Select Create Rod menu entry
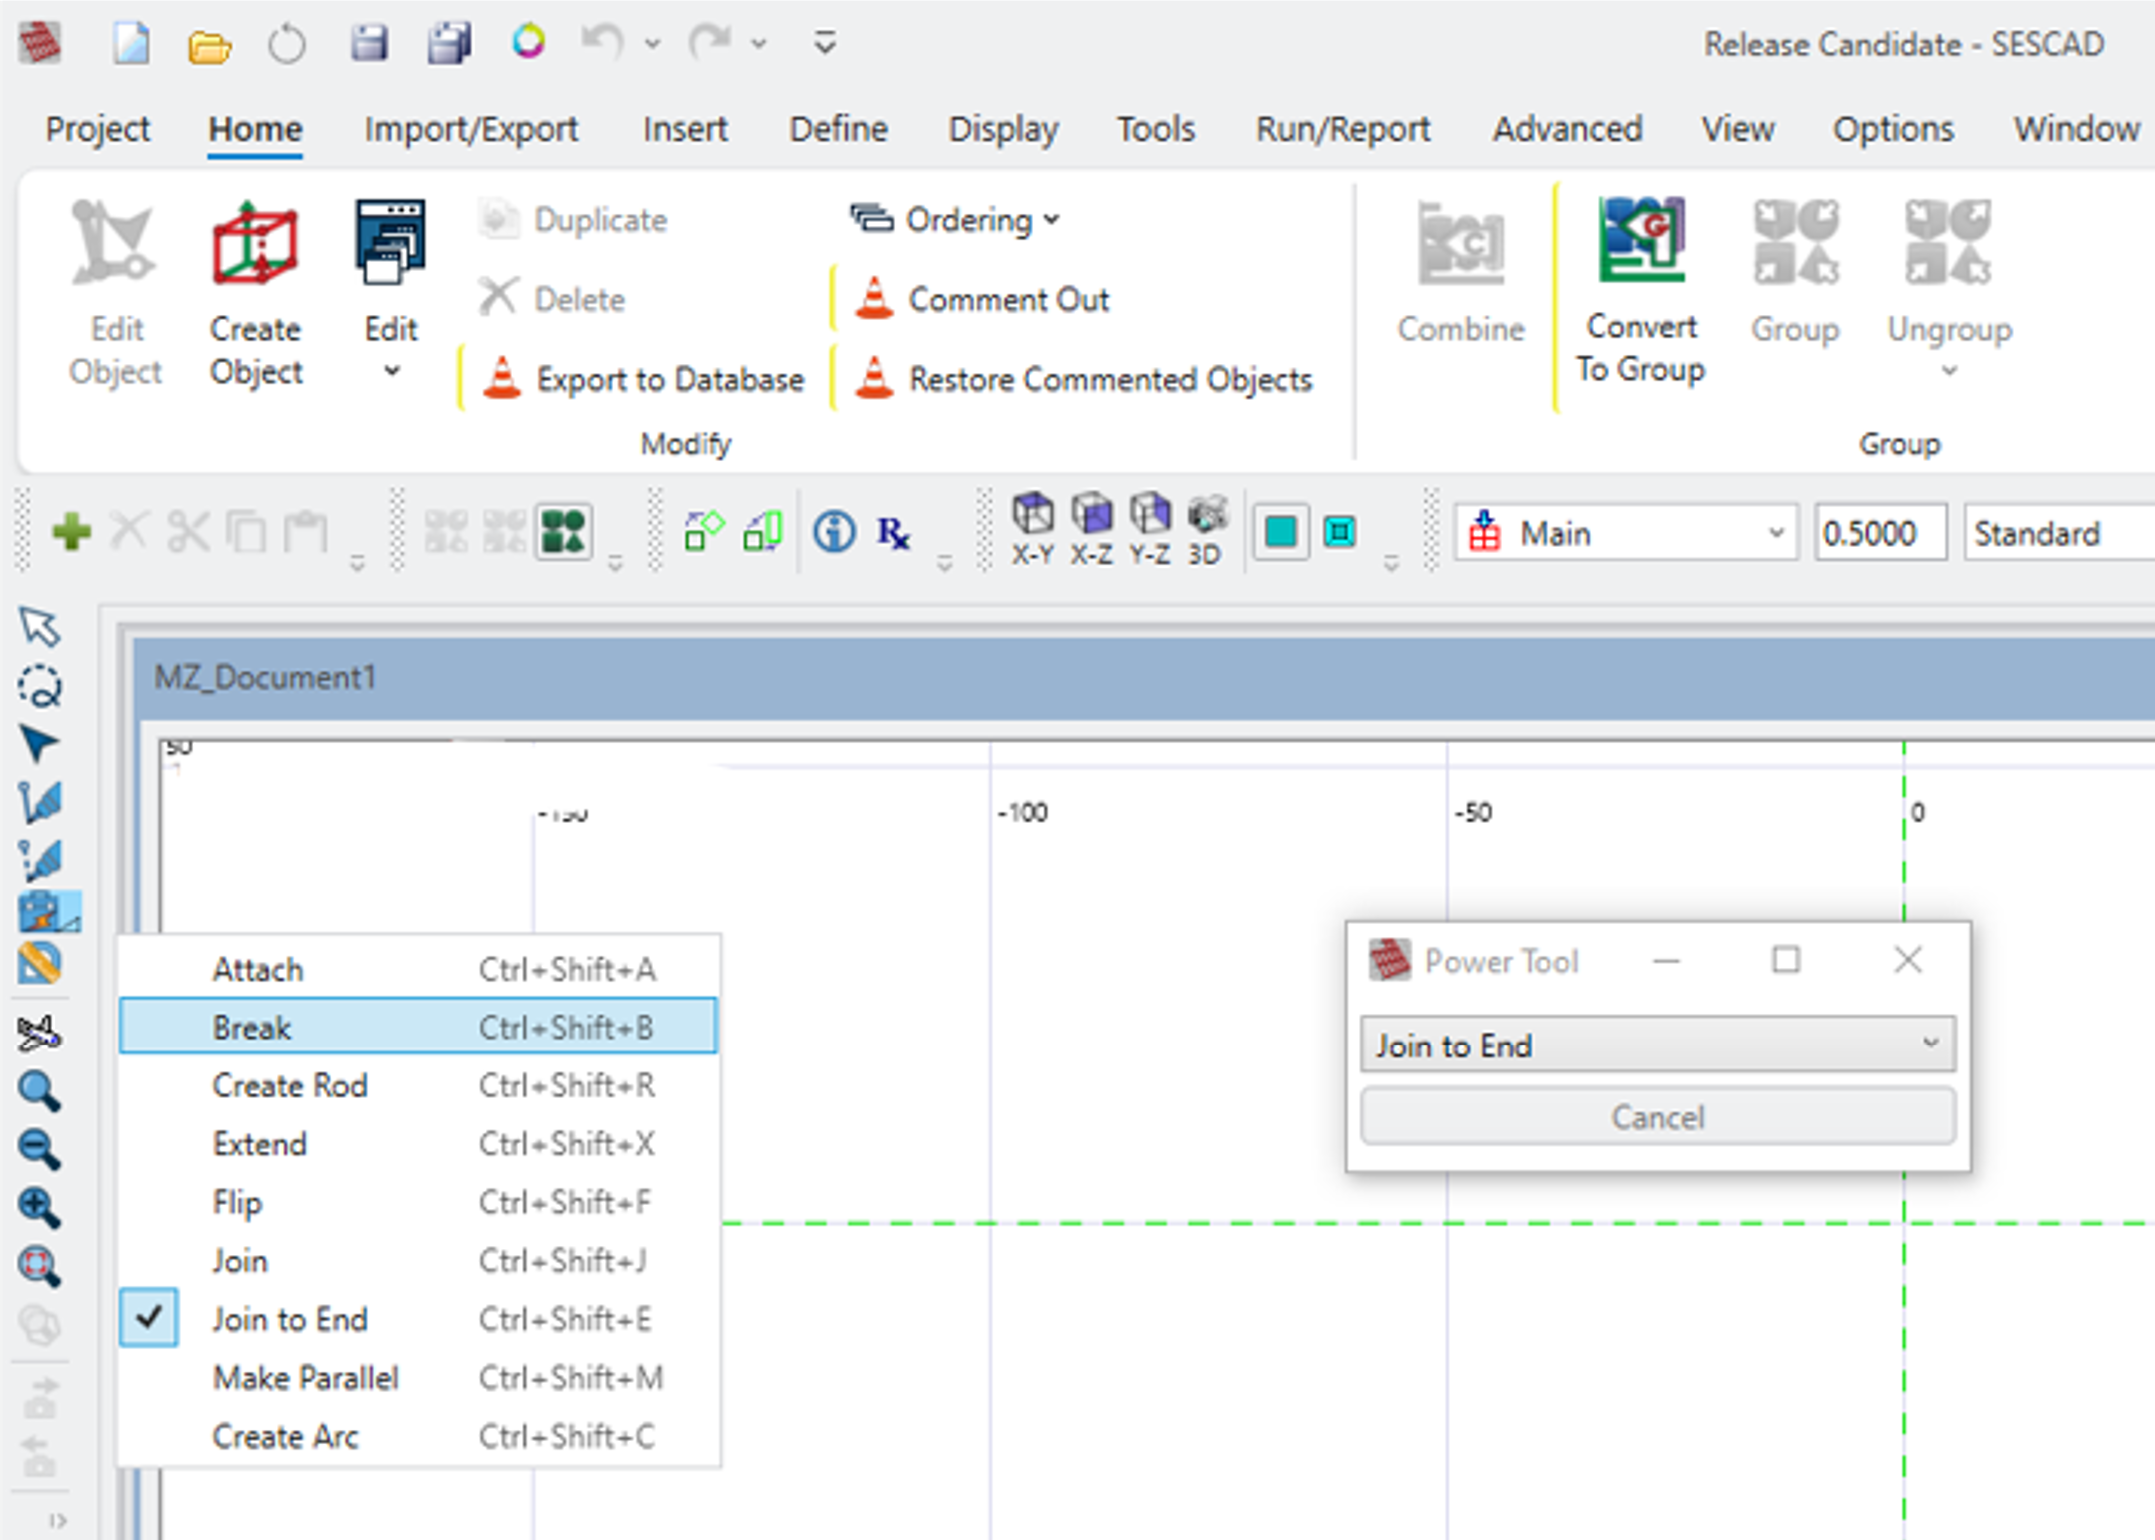 [x=418, y=1085]
